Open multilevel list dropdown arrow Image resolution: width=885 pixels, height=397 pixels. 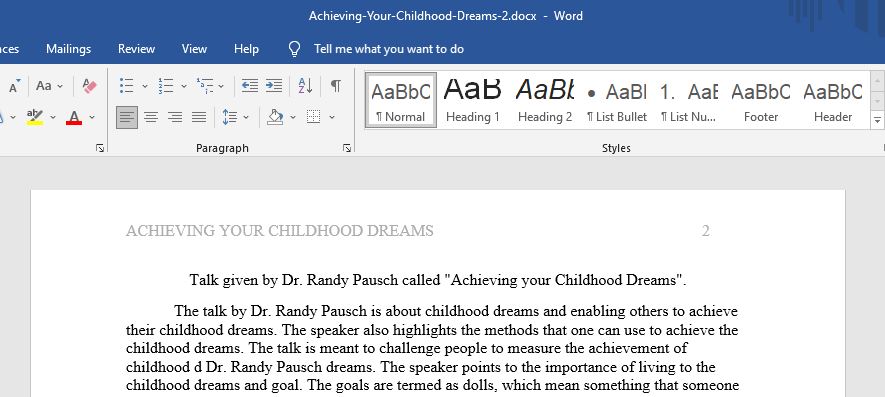click(x=221, y=86)
